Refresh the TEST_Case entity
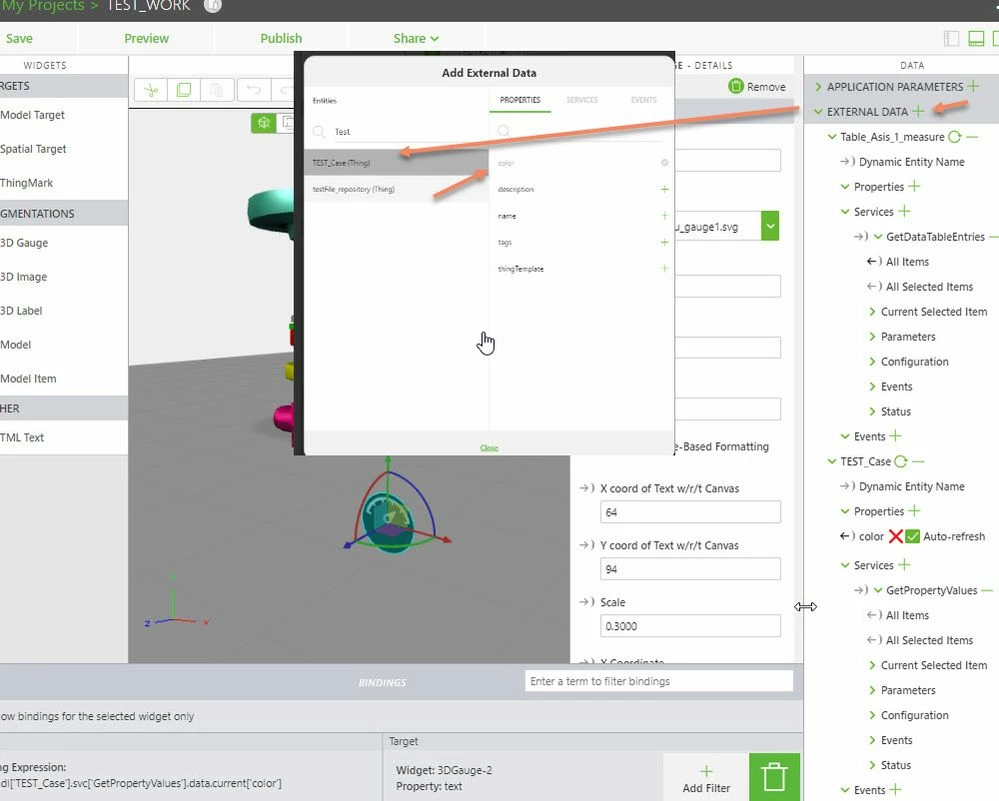This screenshot has height=801, width=999. coord(900,461)
